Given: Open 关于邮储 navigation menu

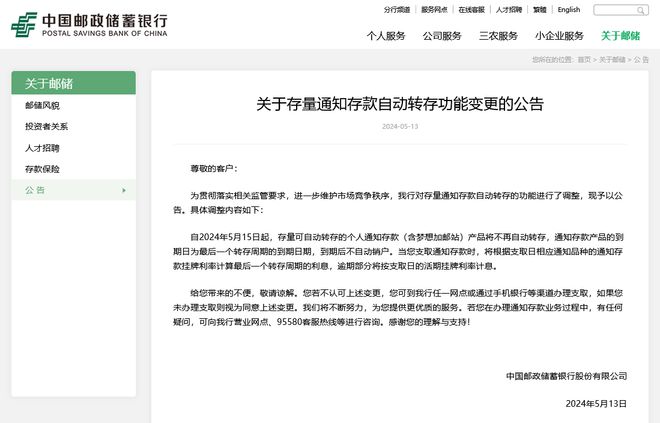Looking at the screenshot, I should point(620,36).
